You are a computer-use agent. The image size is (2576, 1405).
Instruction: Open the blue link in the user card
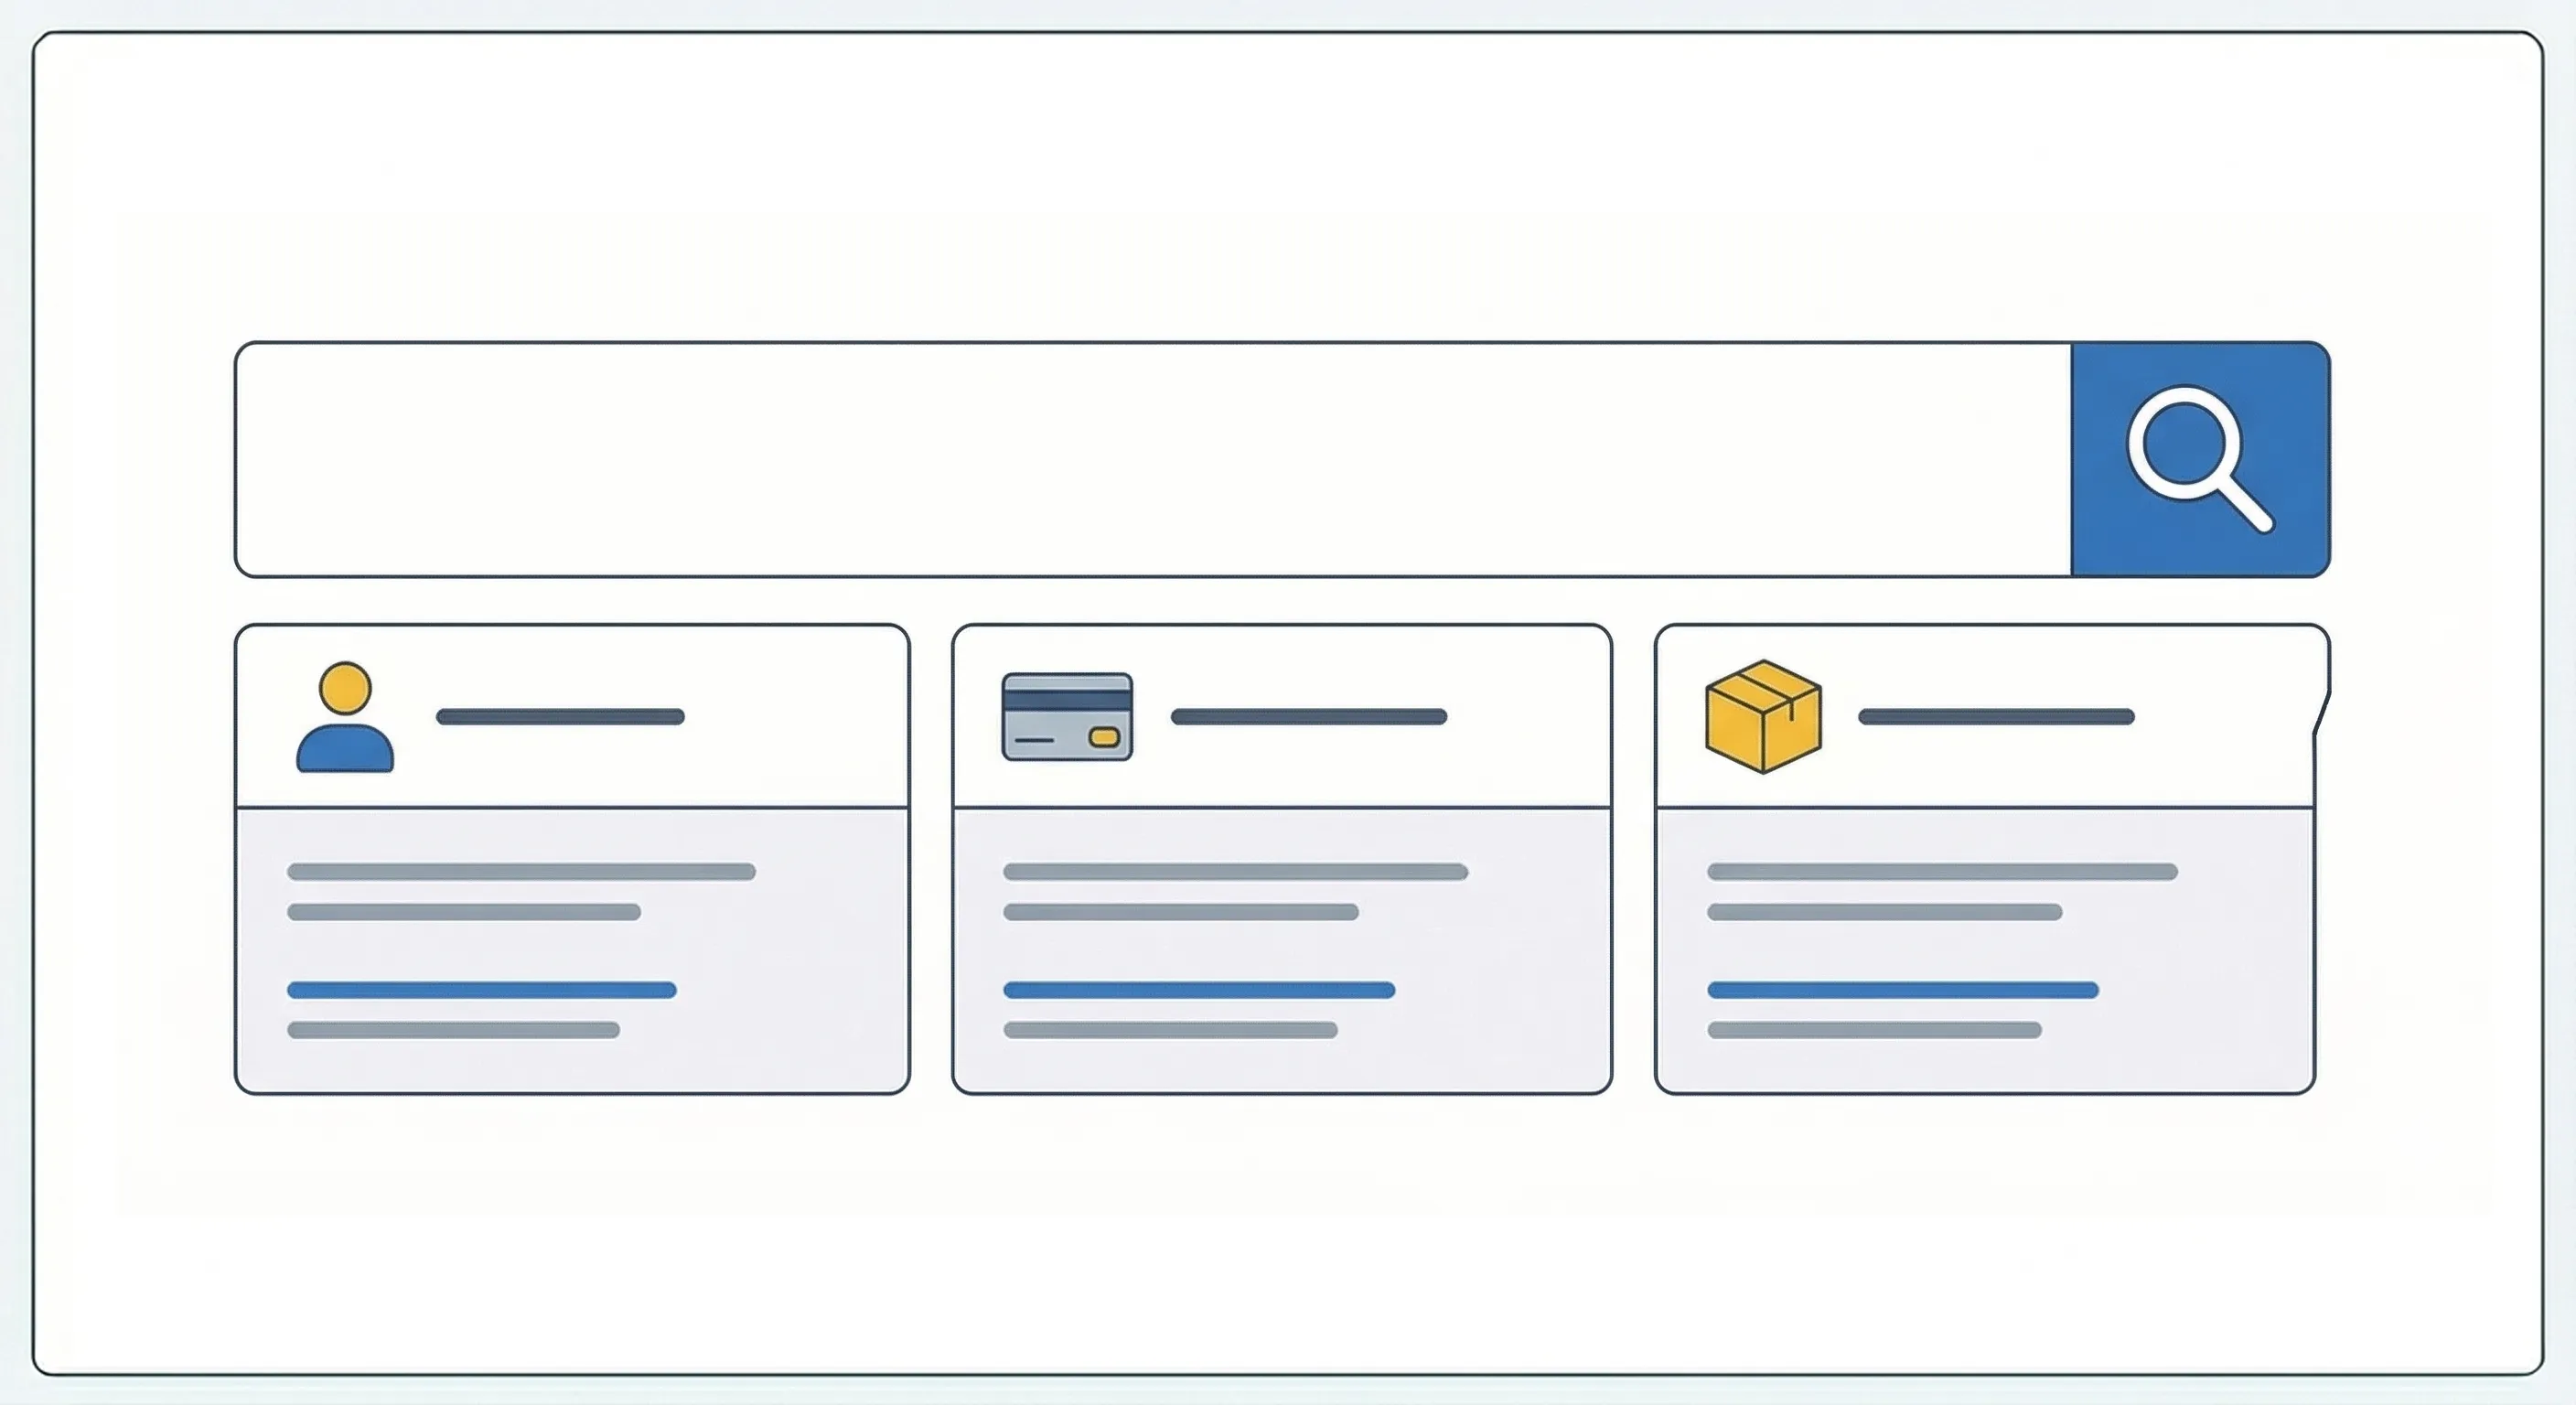click(481, 990)
